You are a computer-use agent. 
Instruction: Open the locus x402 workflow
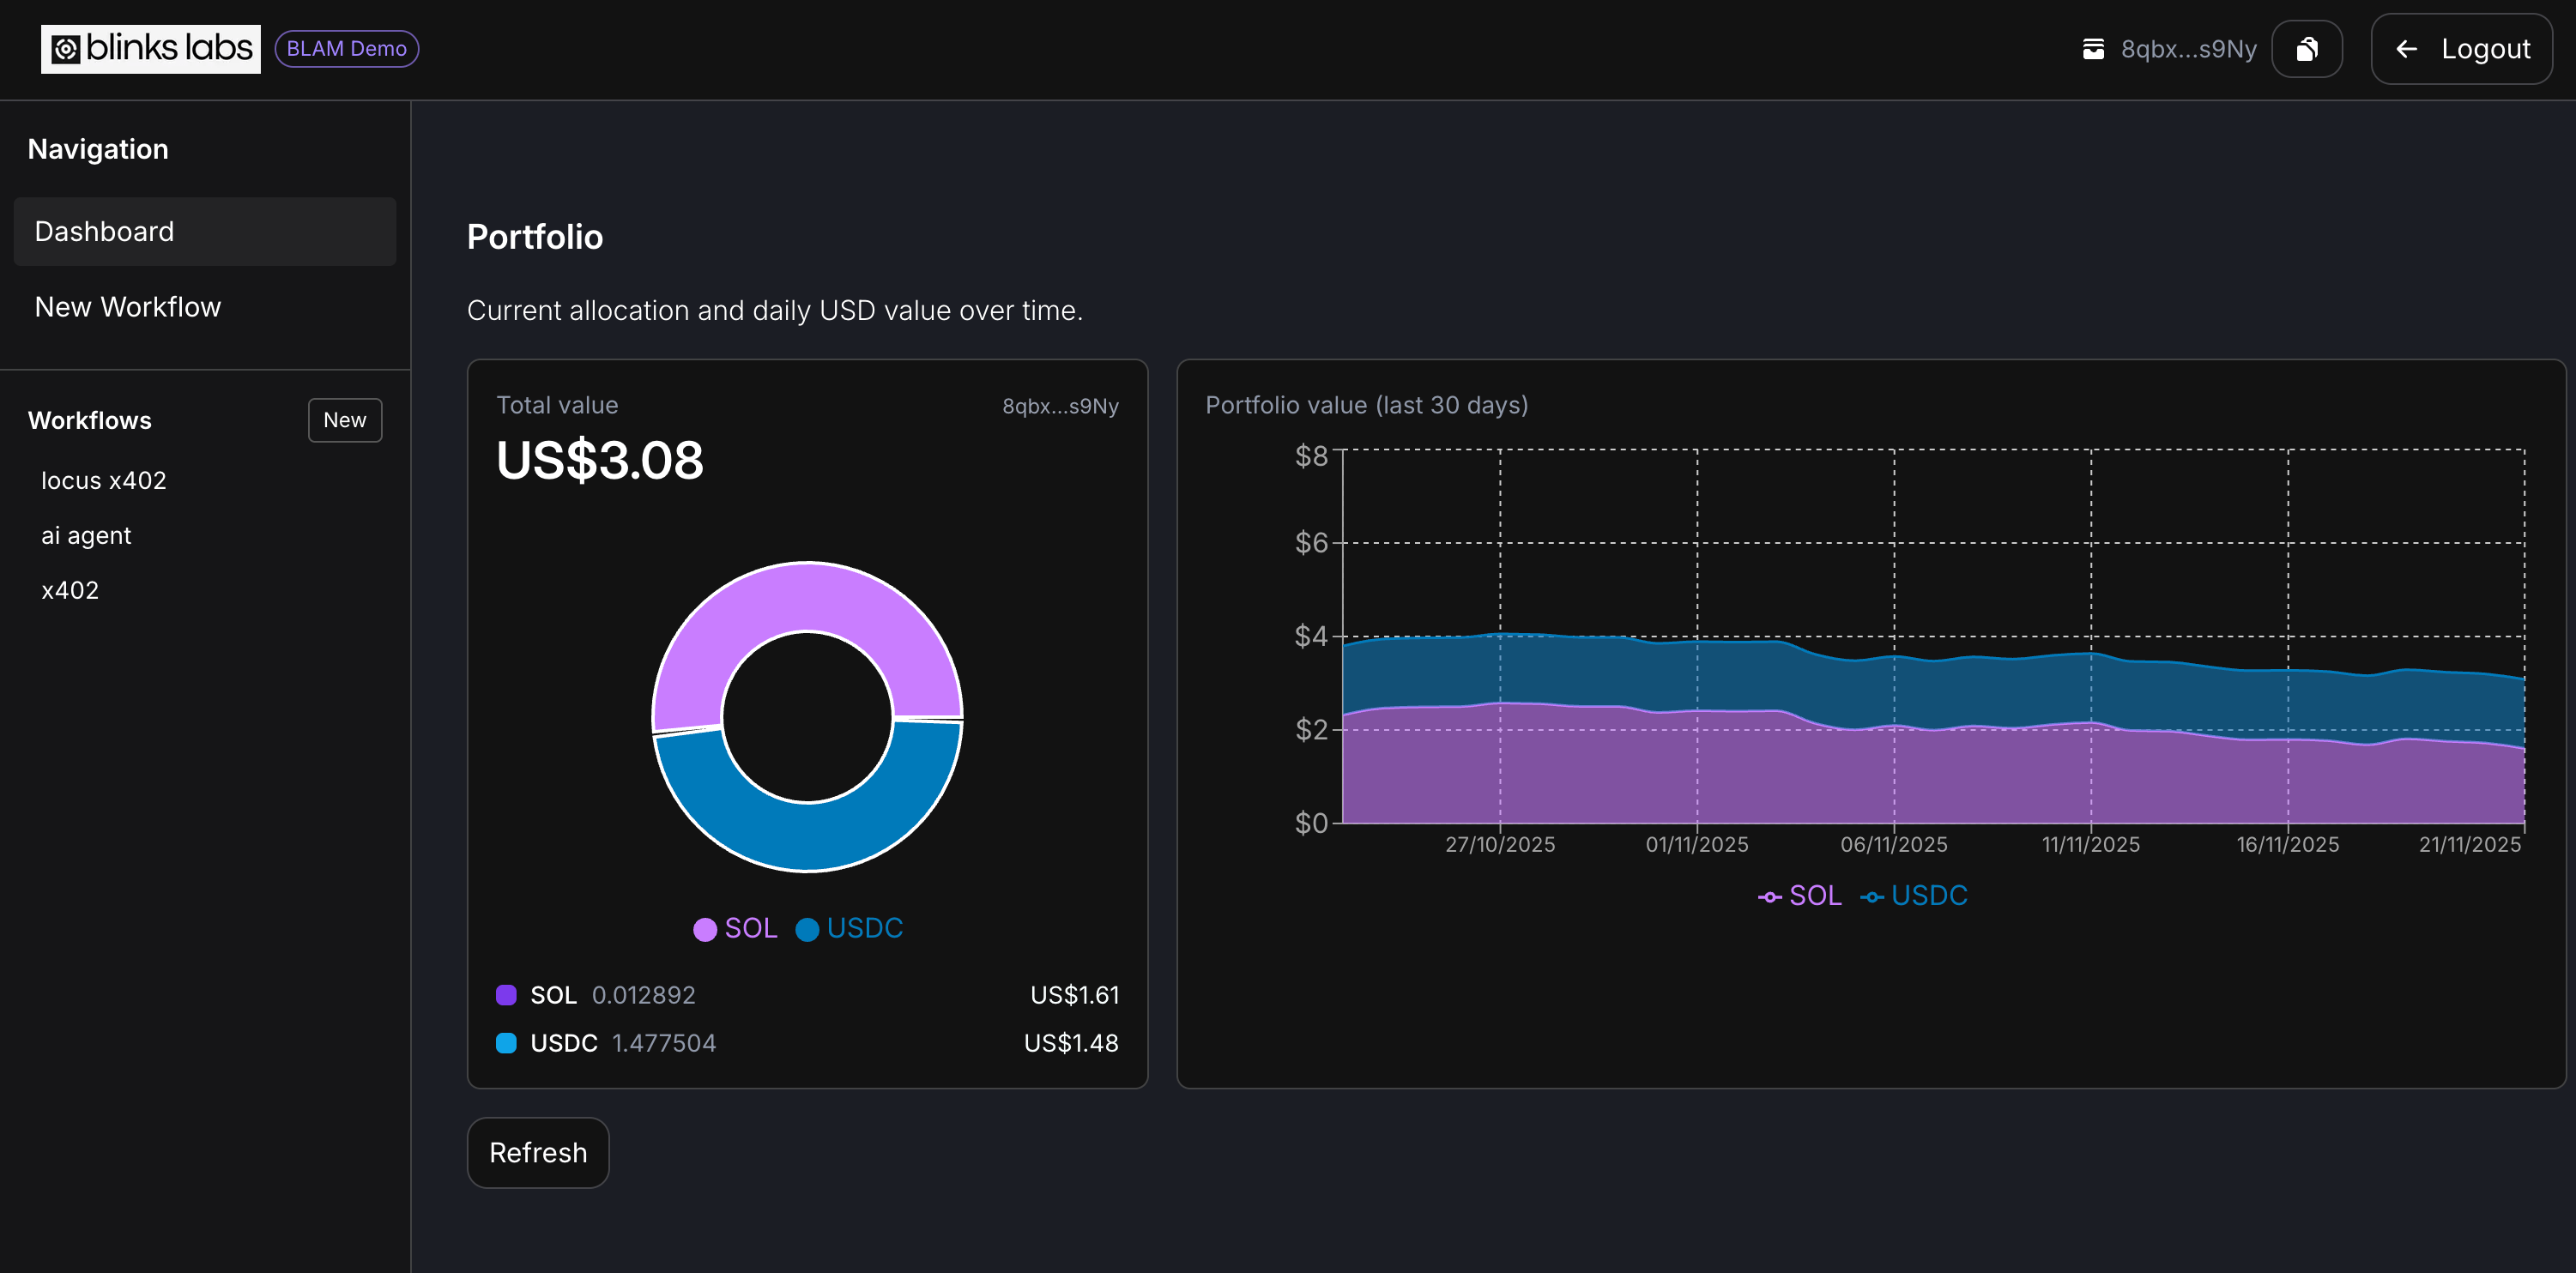(105, 480)
